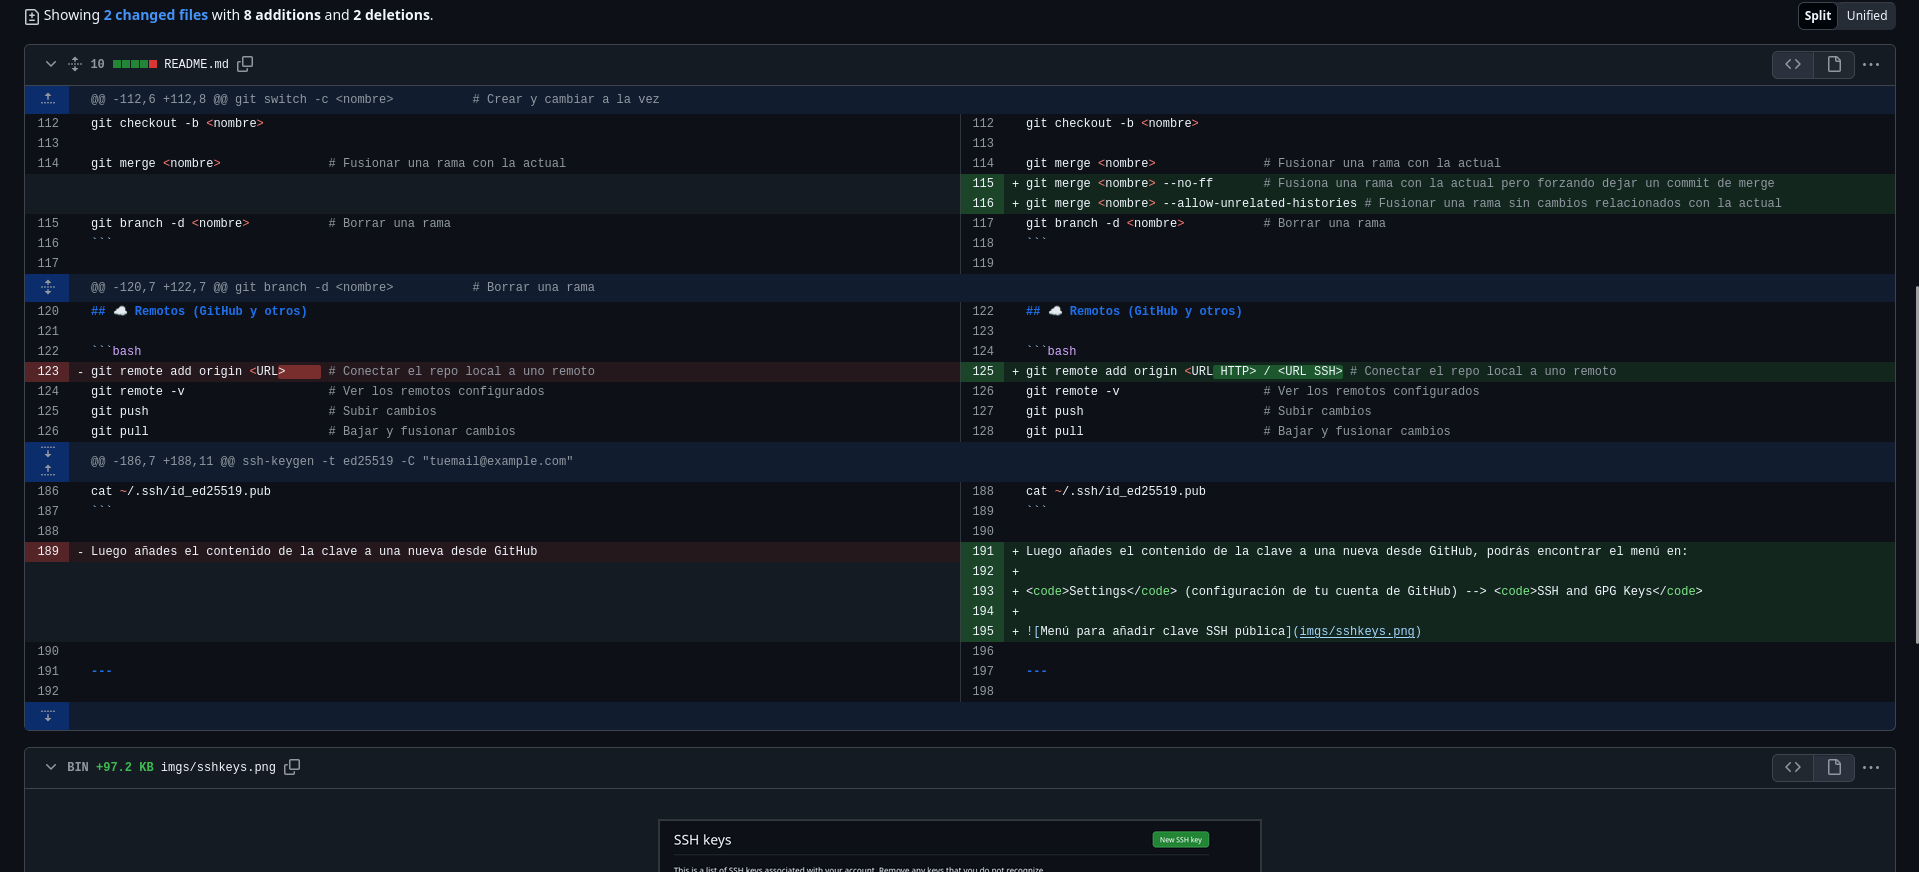Expand hidden lines before line 120 hunk
1919x872 pixels.
(47, 287)
